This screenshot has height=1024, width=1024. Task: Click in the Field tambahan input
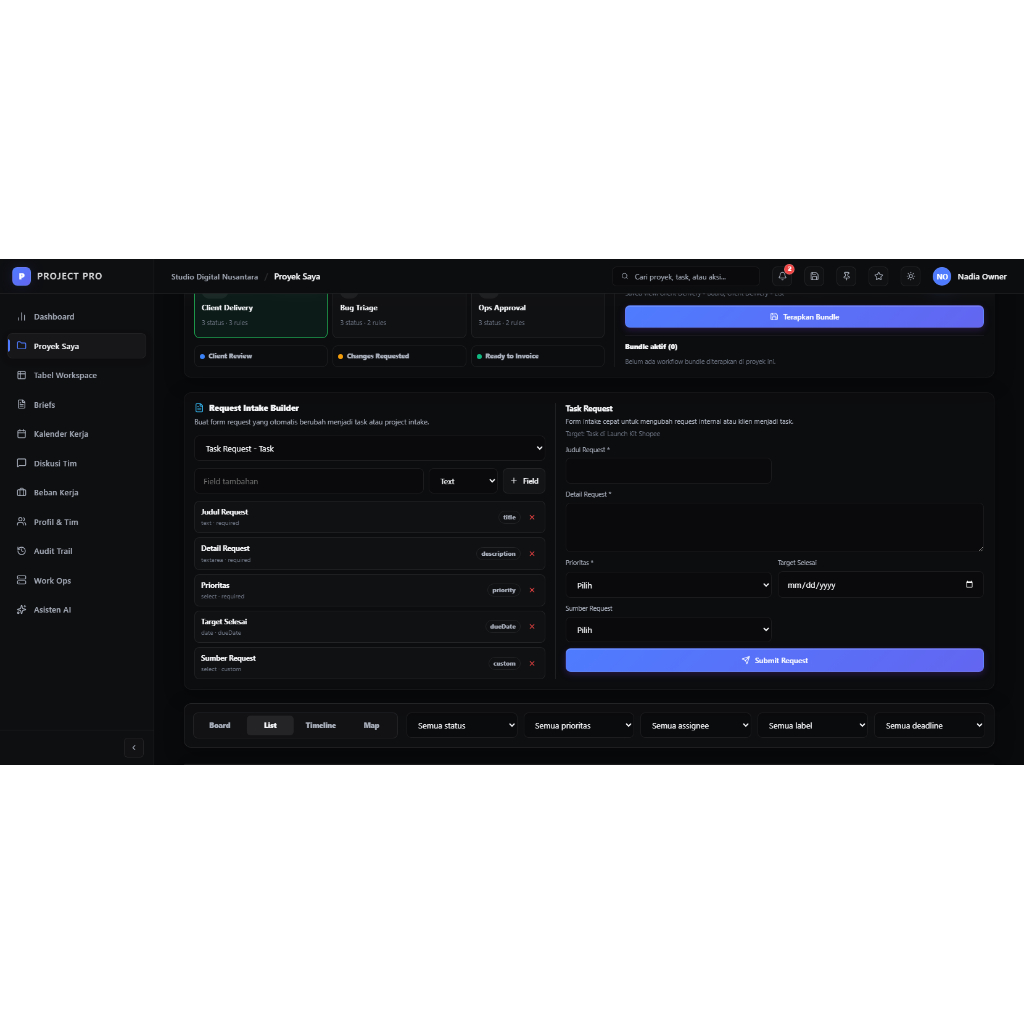click(309, 481)
